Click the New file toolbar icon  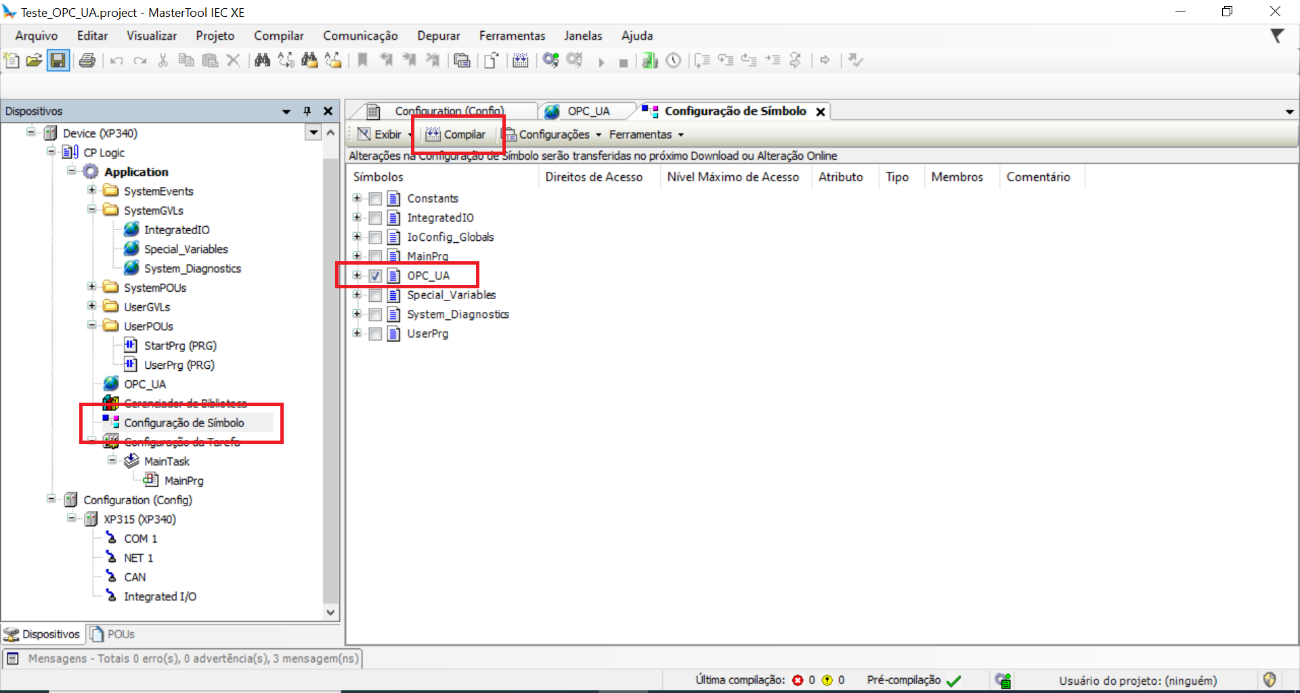pos(12,61)
